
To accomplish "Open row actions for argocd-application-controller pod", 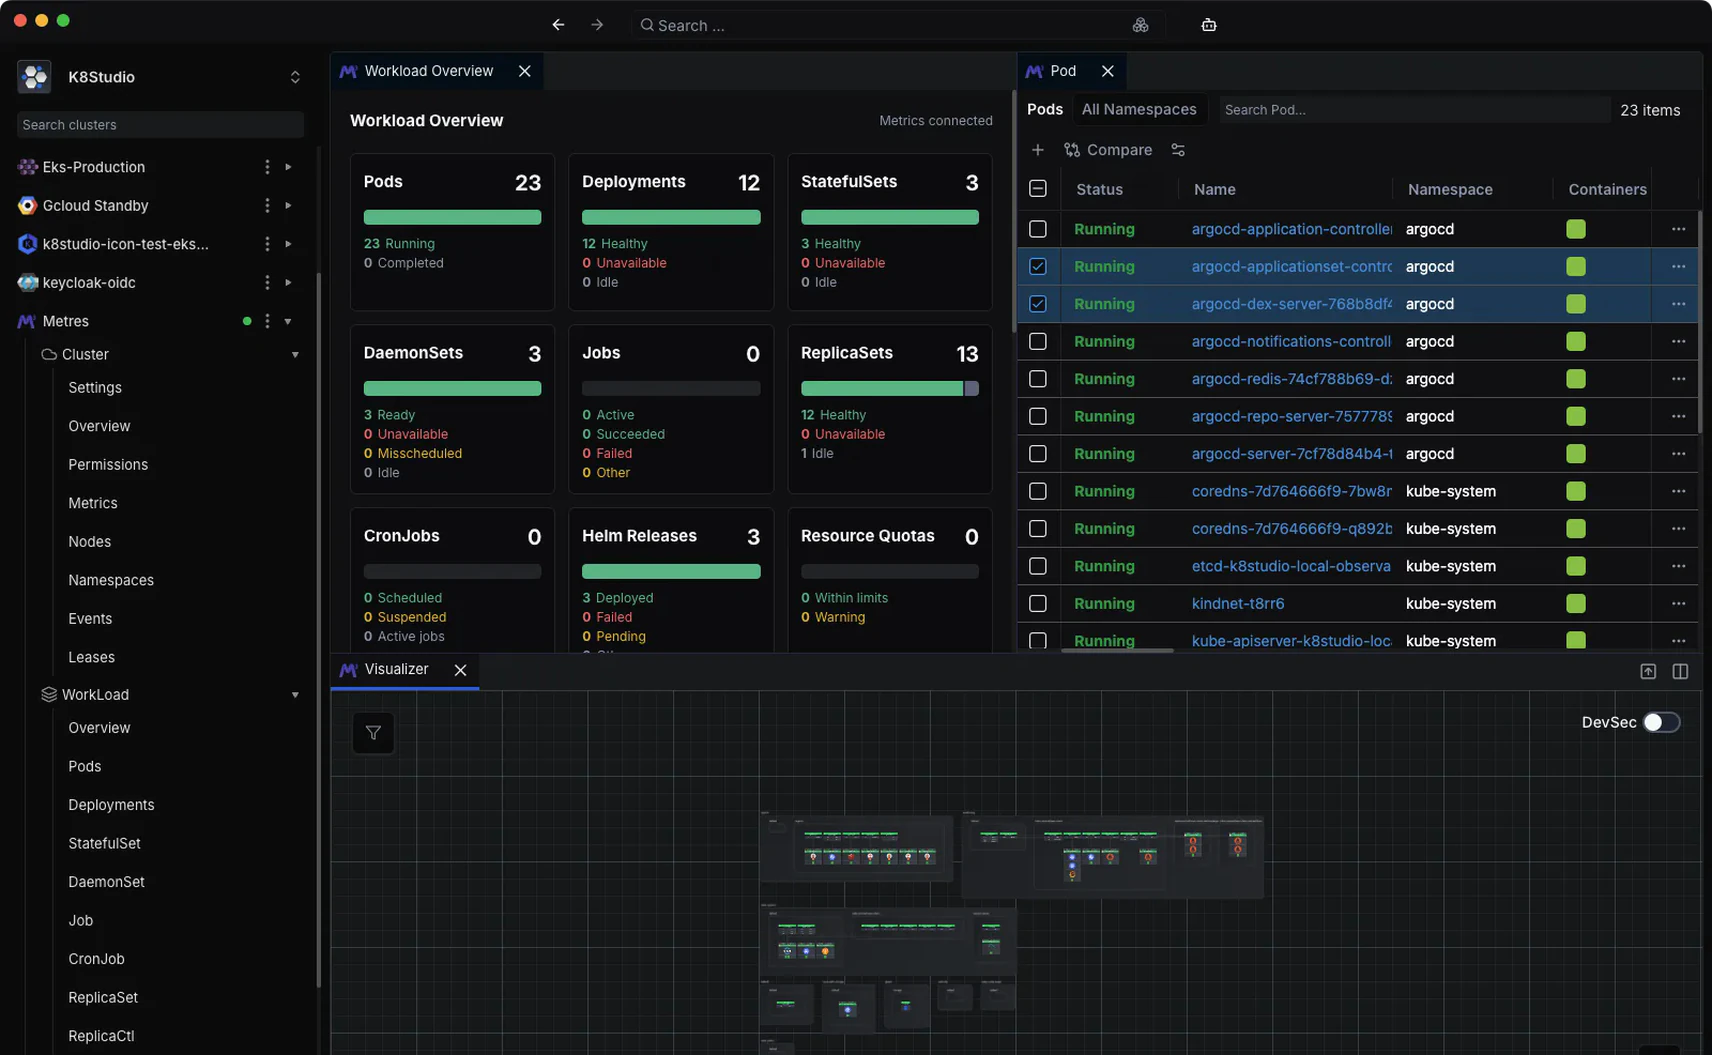I will [x=1678, y=229].
